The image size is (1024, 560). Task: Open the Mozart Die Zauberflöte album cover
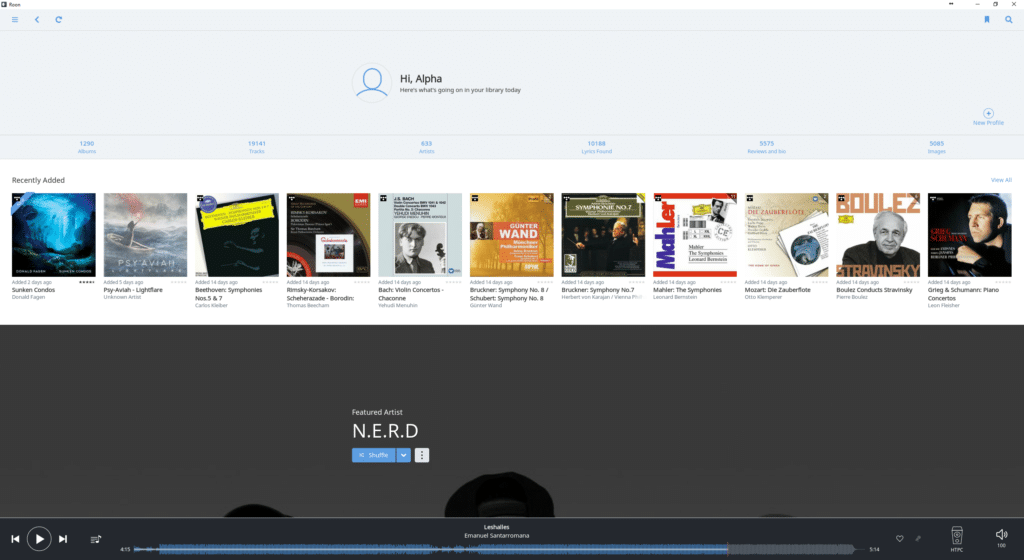(786, 235)
